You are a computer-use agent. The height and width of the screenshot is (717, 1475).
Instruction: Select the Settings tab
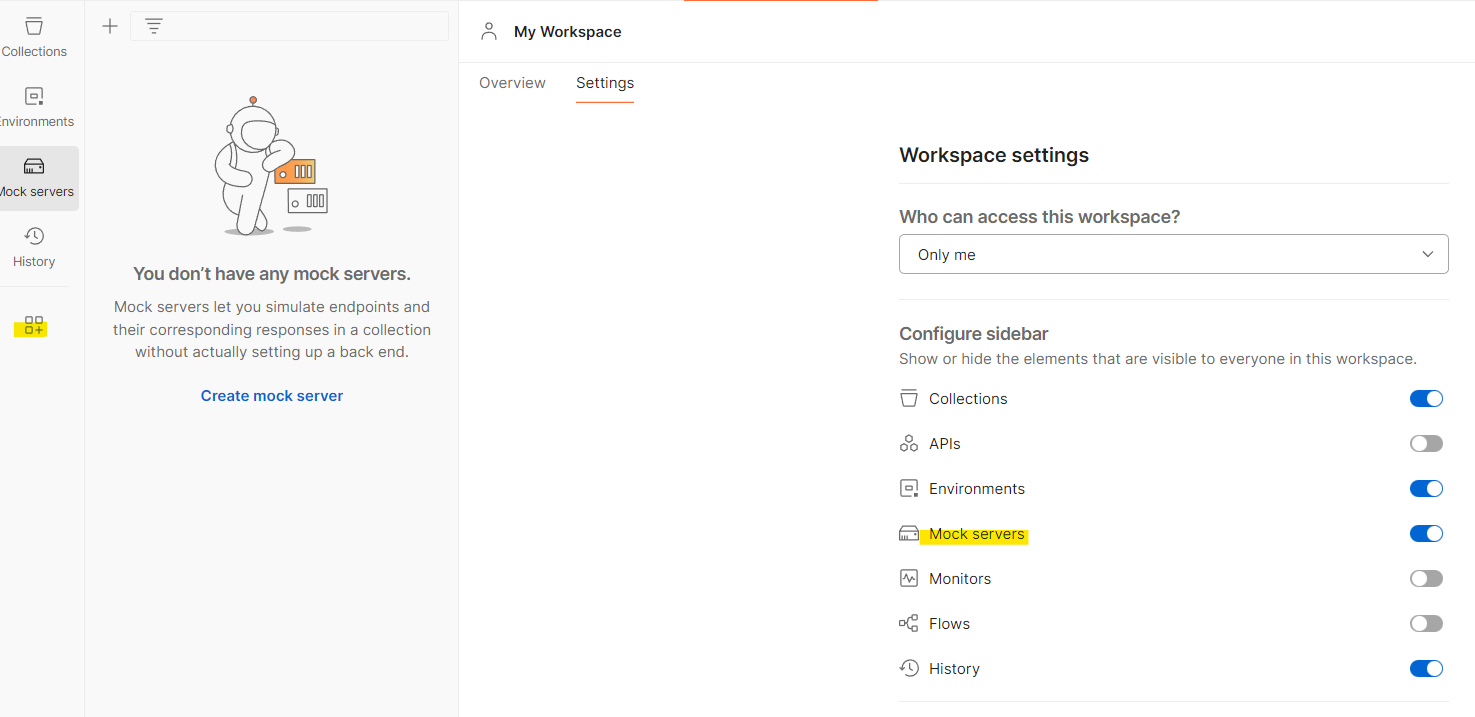click(605, 83)
